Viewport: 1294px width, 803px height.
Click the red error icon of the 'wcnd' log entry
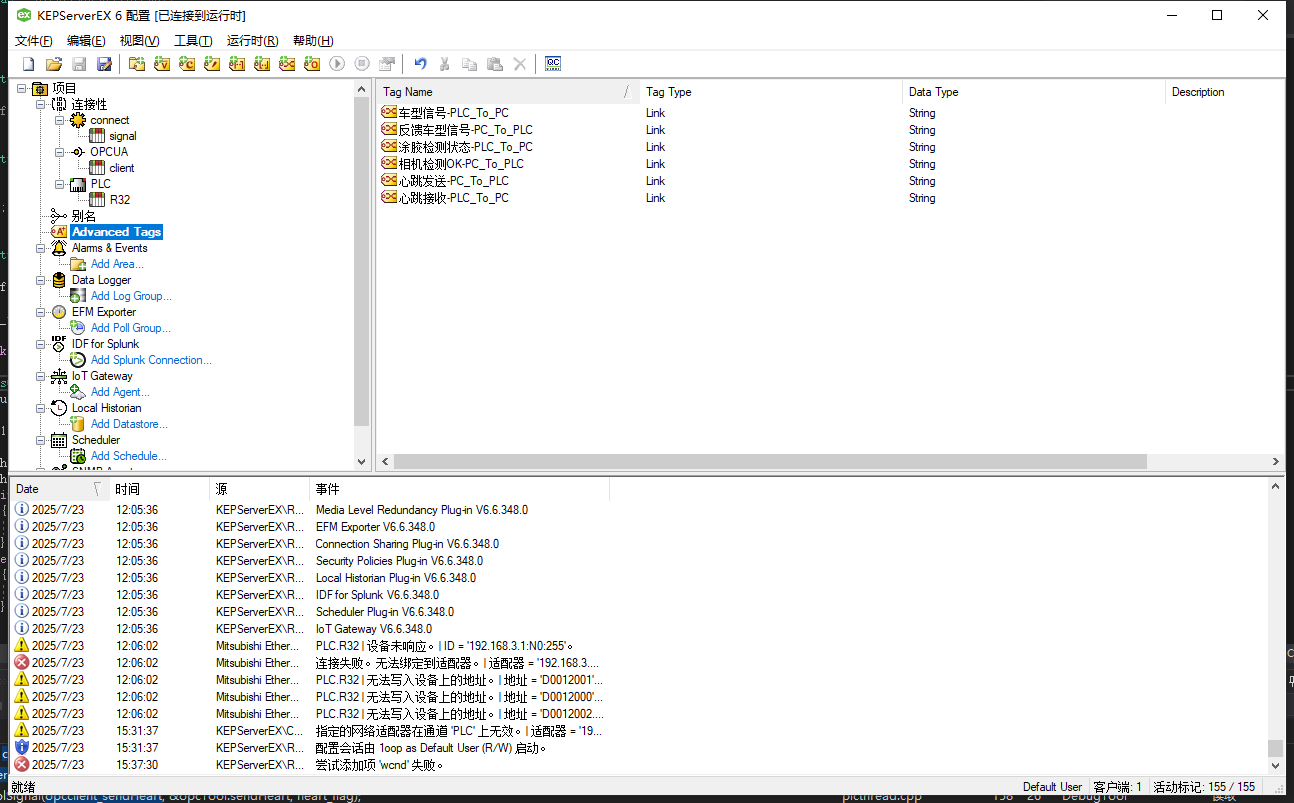(22, 764)
